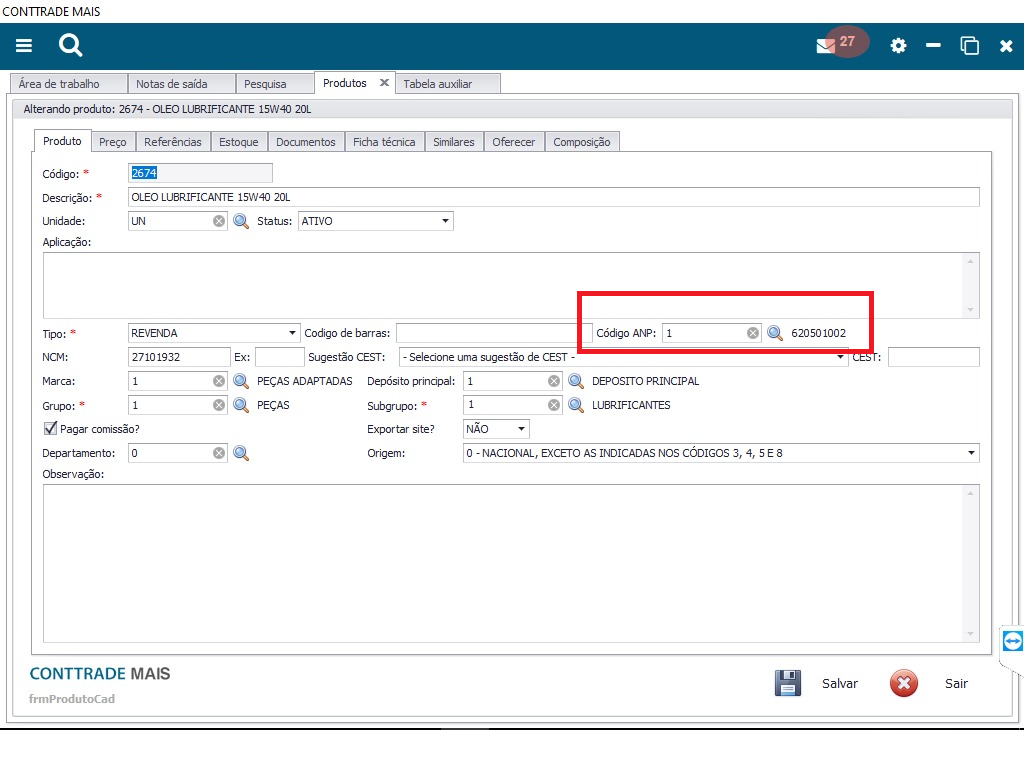This screenshot has height=768, width=1024.
Task: Open TeamViewer side panel icon
Action: click(1012, 640)
